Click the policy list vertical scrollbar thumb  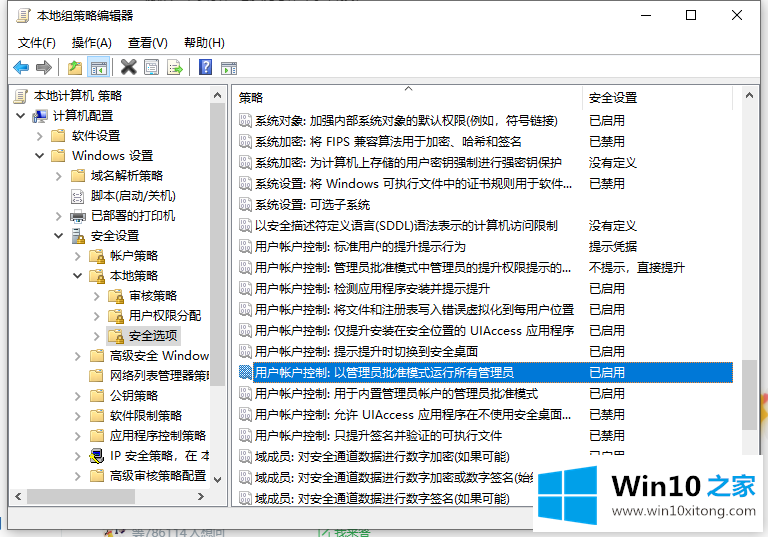click(x=749, y=395)
